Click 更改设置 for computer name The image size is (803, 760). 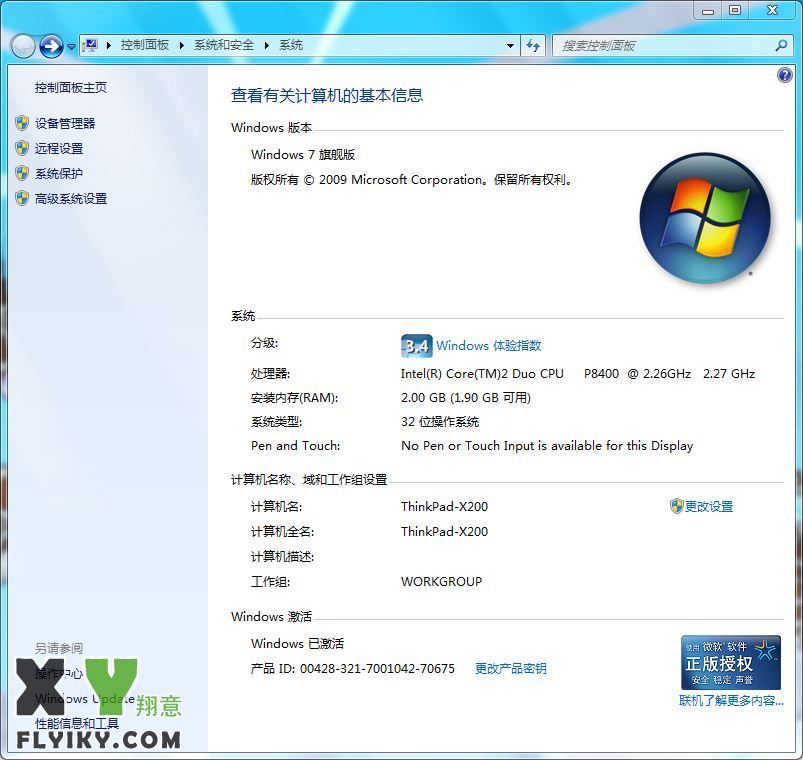pos(709,506)
